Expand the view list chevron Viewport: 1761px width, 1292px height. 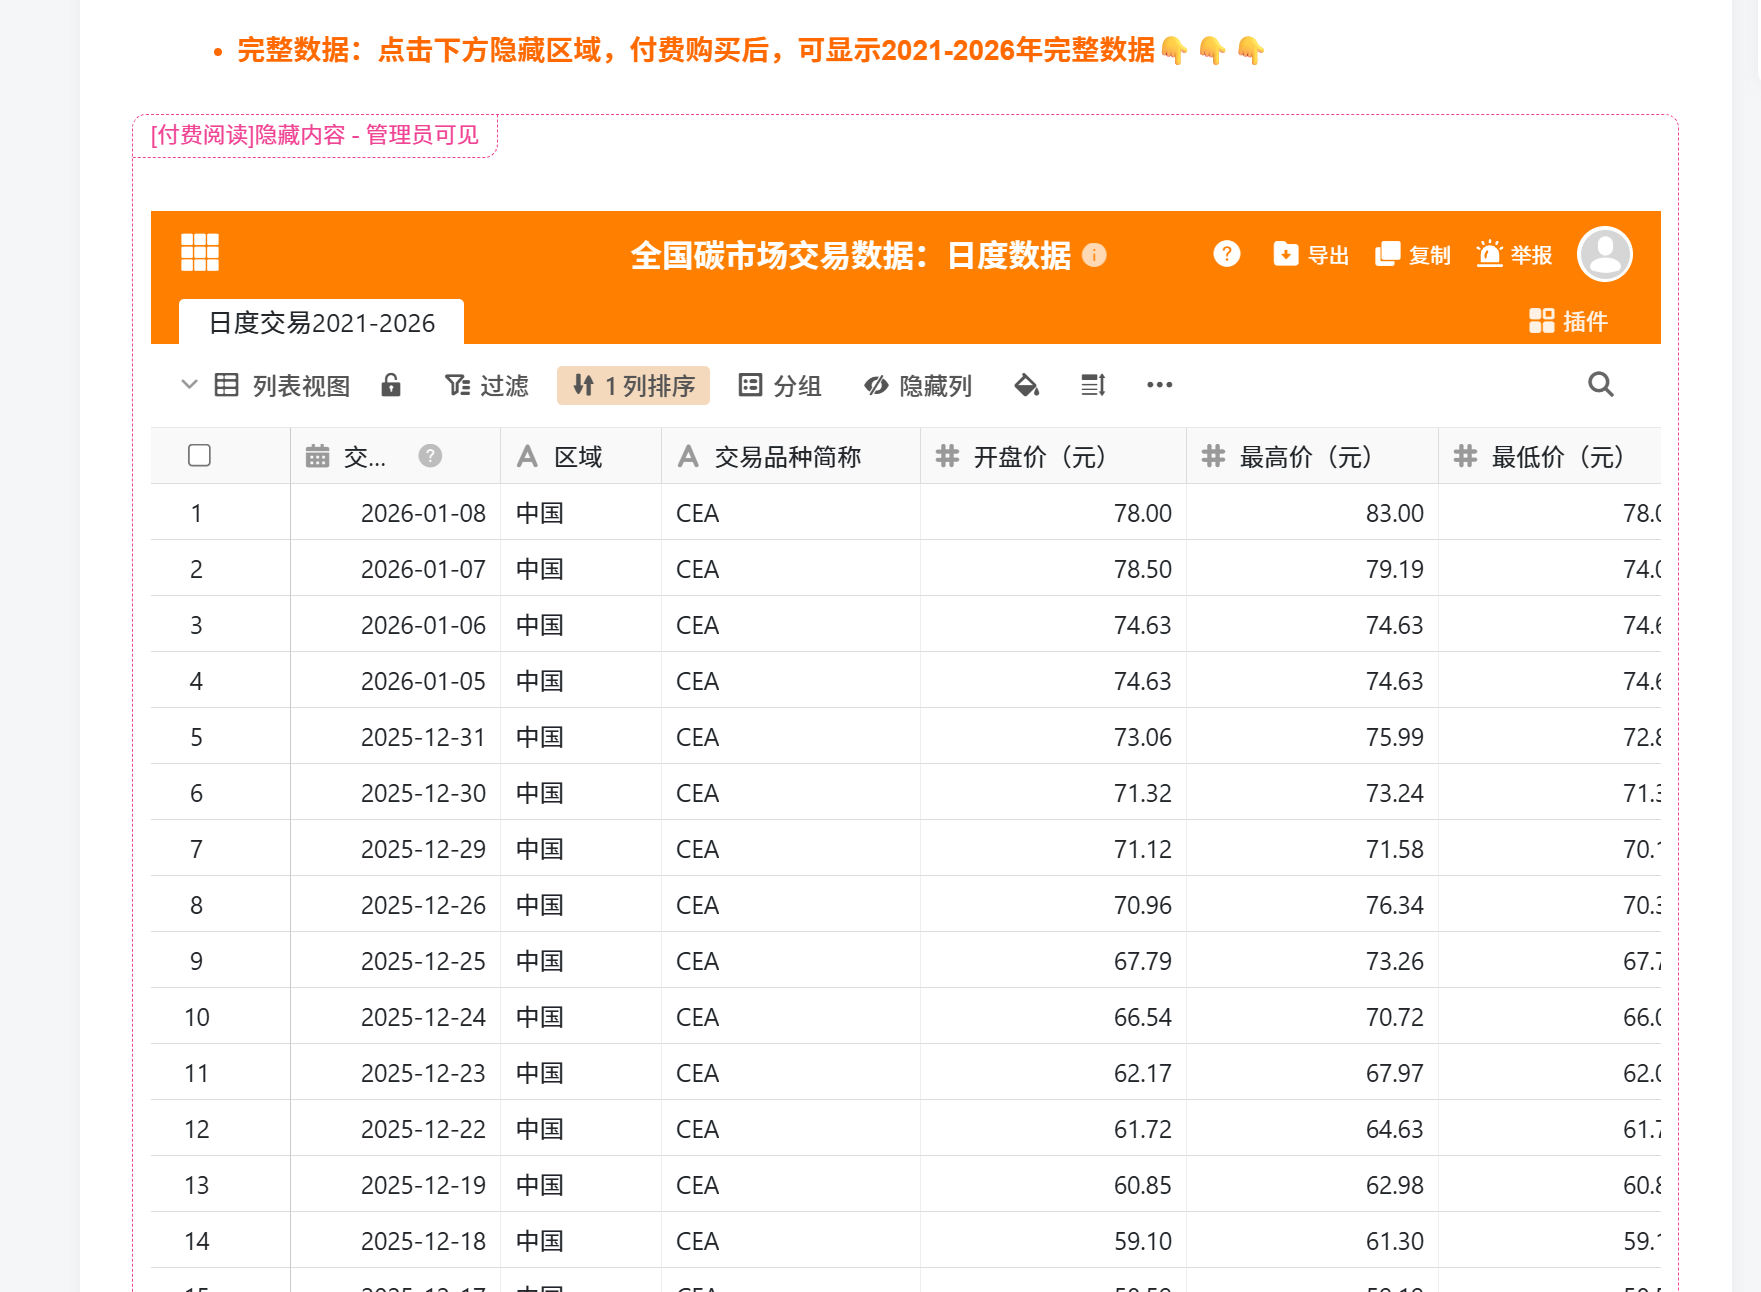(x=189, y=385)
